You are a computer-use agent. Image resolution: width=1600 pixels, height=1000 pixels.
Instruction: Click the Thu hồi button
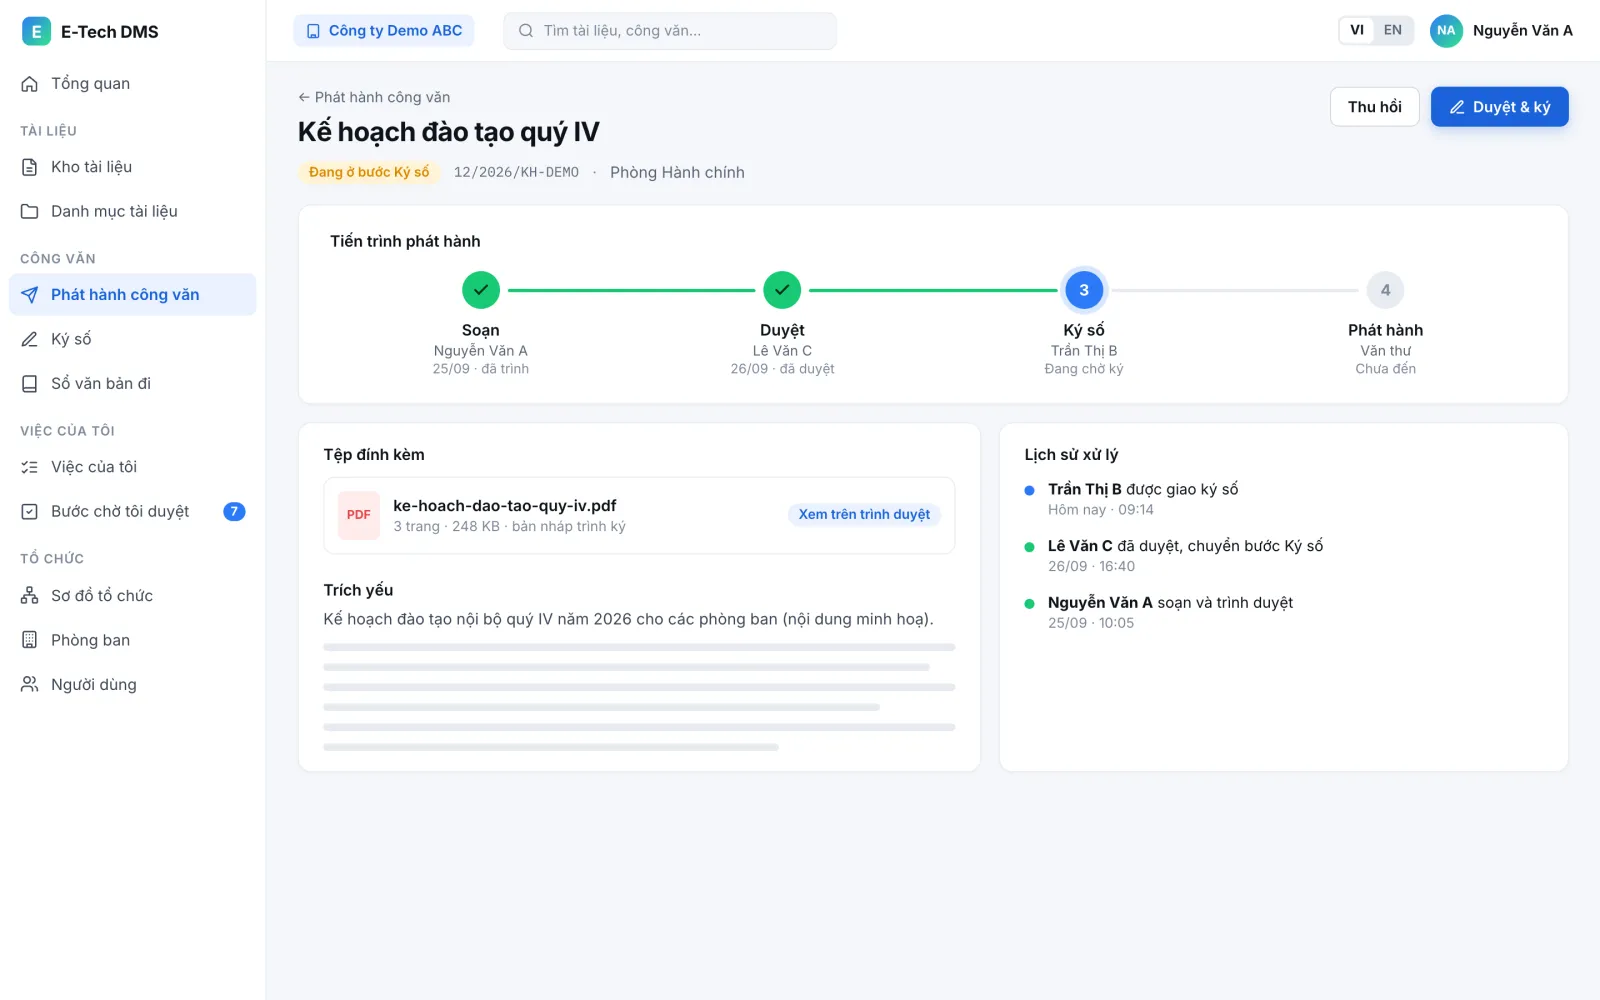tap(1375, 107)
